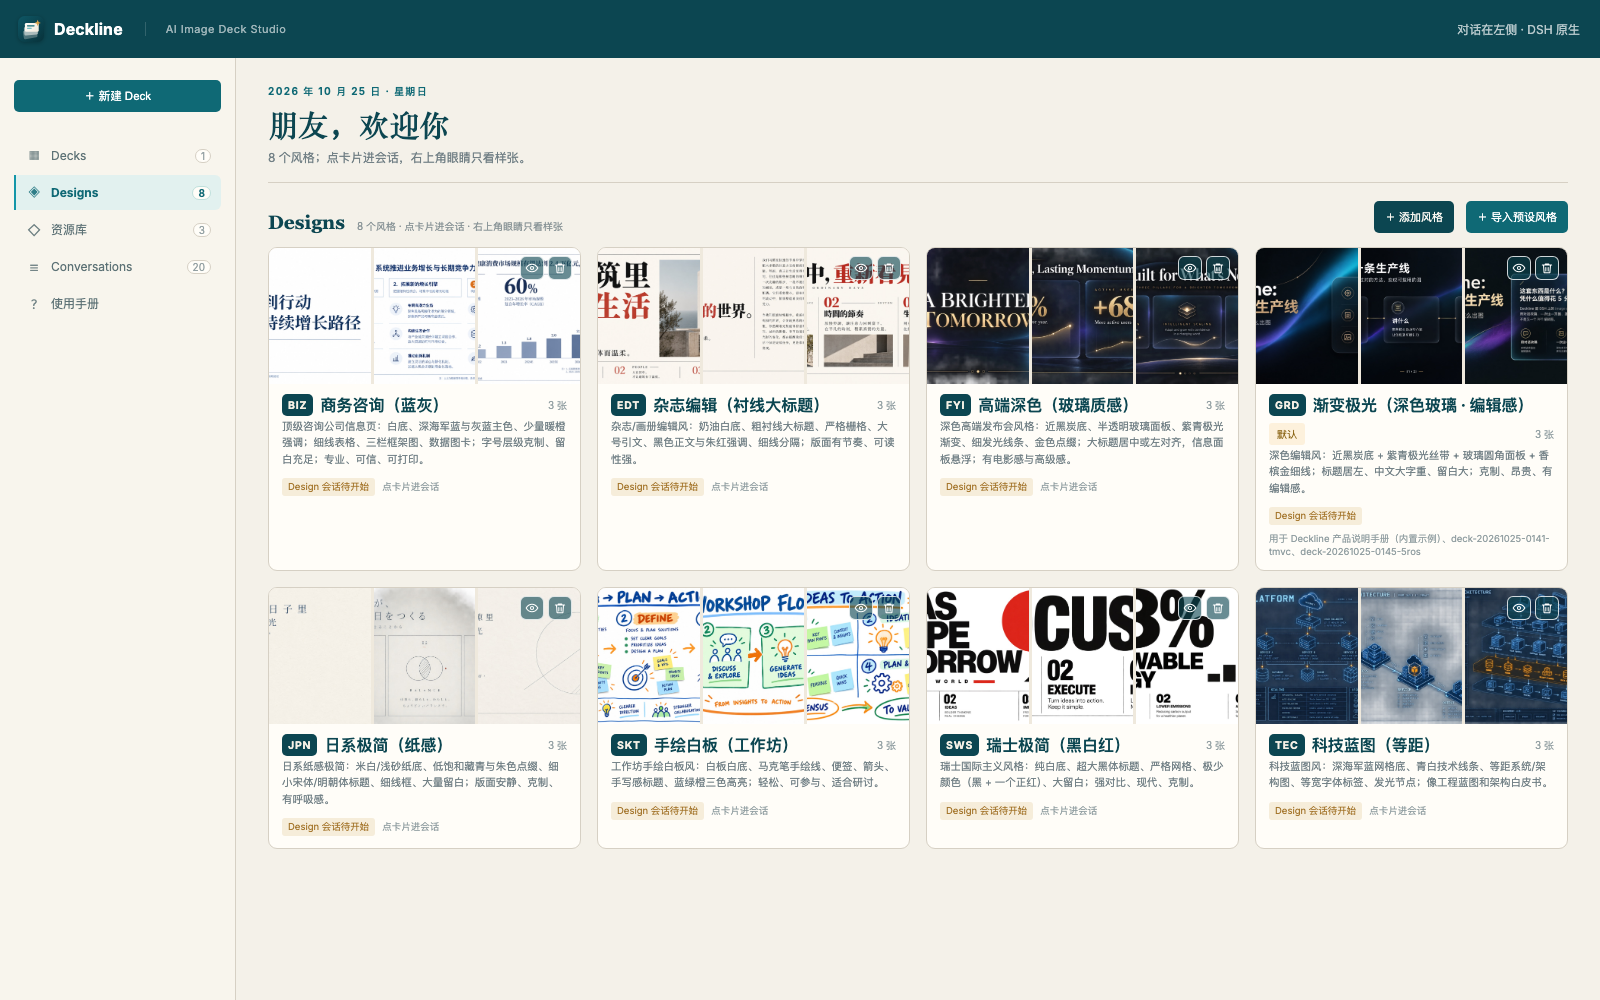Open the 杂志编辑 slide thumbnail preview
This screenshot has height=1000, width=1600.
[x=753, y=316]
